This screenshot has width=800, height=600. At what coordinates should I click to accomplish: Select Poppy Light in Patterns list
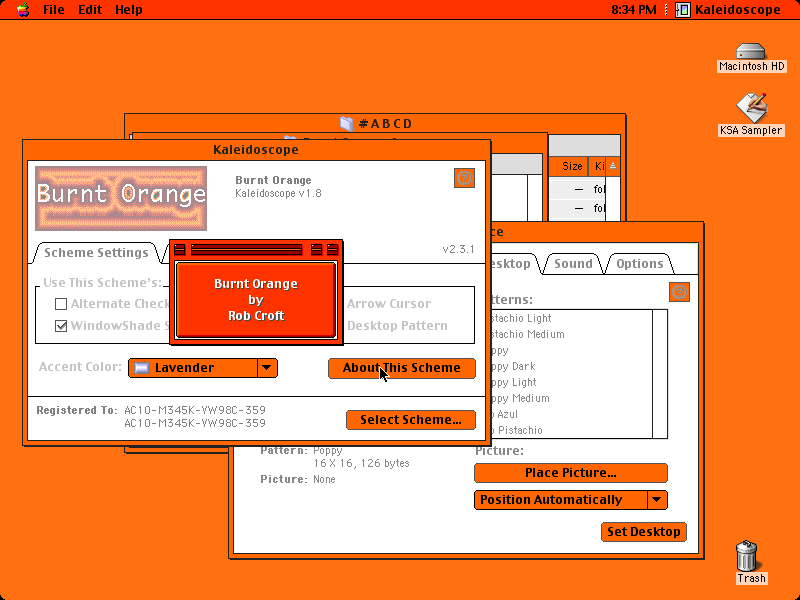click(568, 382)
